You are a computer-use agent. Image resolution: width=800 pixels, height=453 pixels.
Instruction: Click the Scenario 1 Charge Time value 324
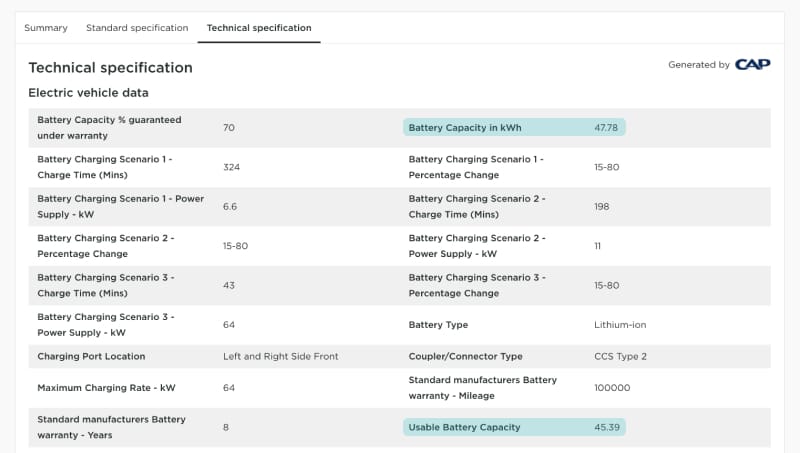[x=231, y=167]
